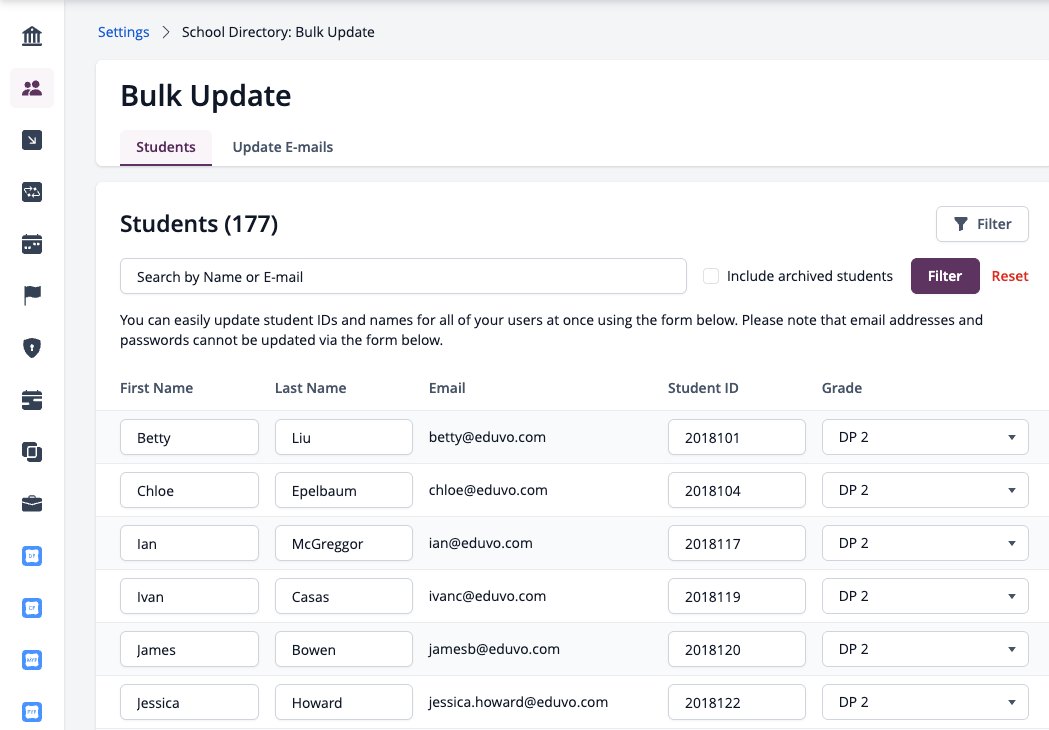Viewport: 1049px width, 730px height.
Task: Edit Student ID field 2018122
Action: 737,702
